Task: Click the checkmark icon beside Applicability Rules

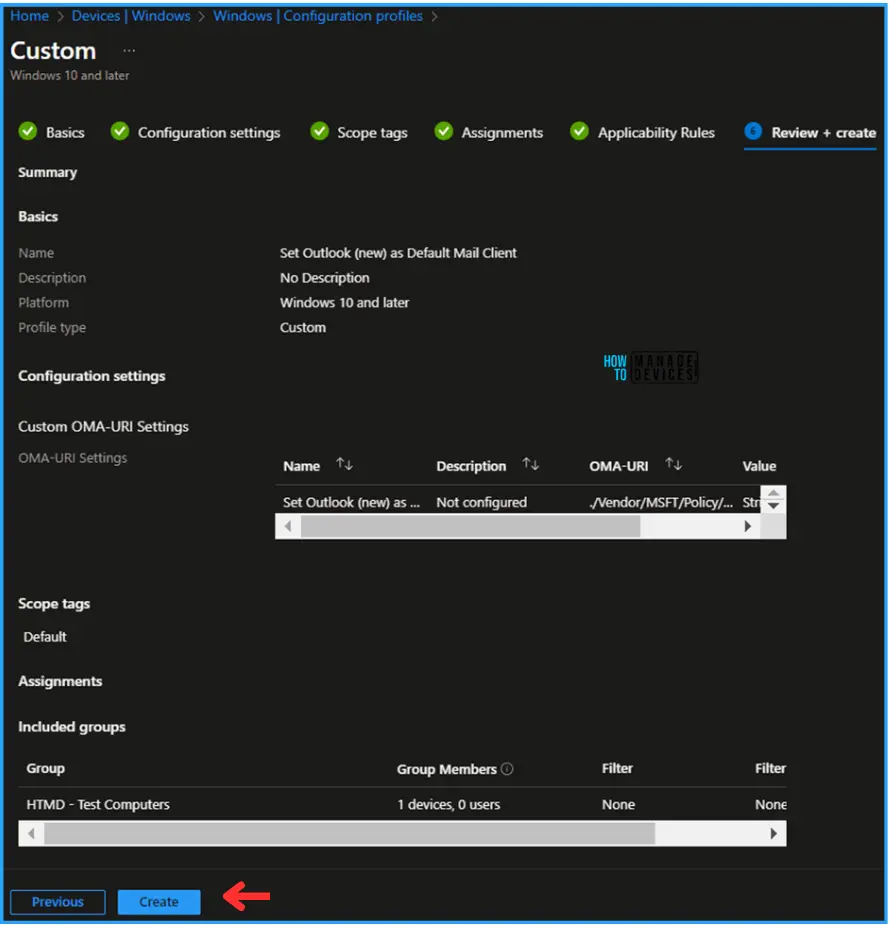Action: point(579,132)
